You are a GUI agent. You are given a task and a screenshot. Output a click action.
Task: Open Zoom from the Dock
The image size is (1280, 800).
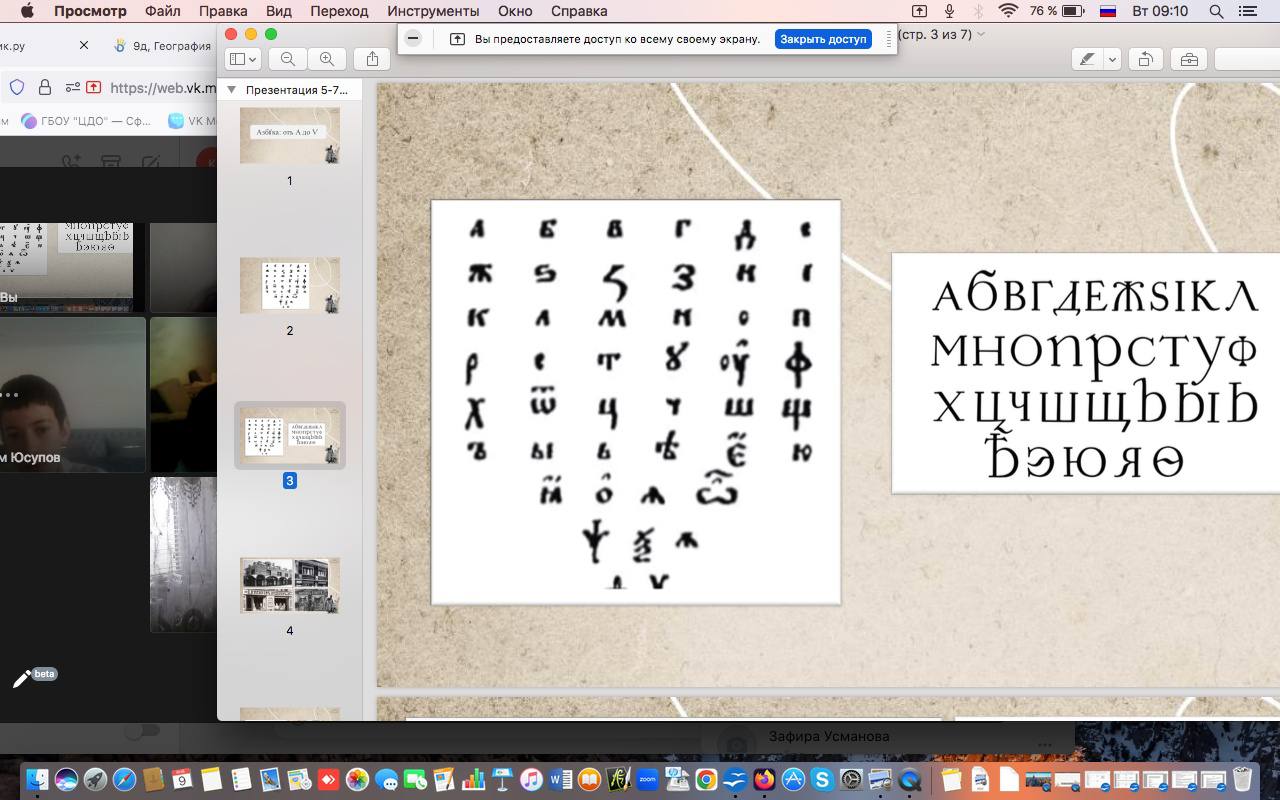click(x=647, y=779)
